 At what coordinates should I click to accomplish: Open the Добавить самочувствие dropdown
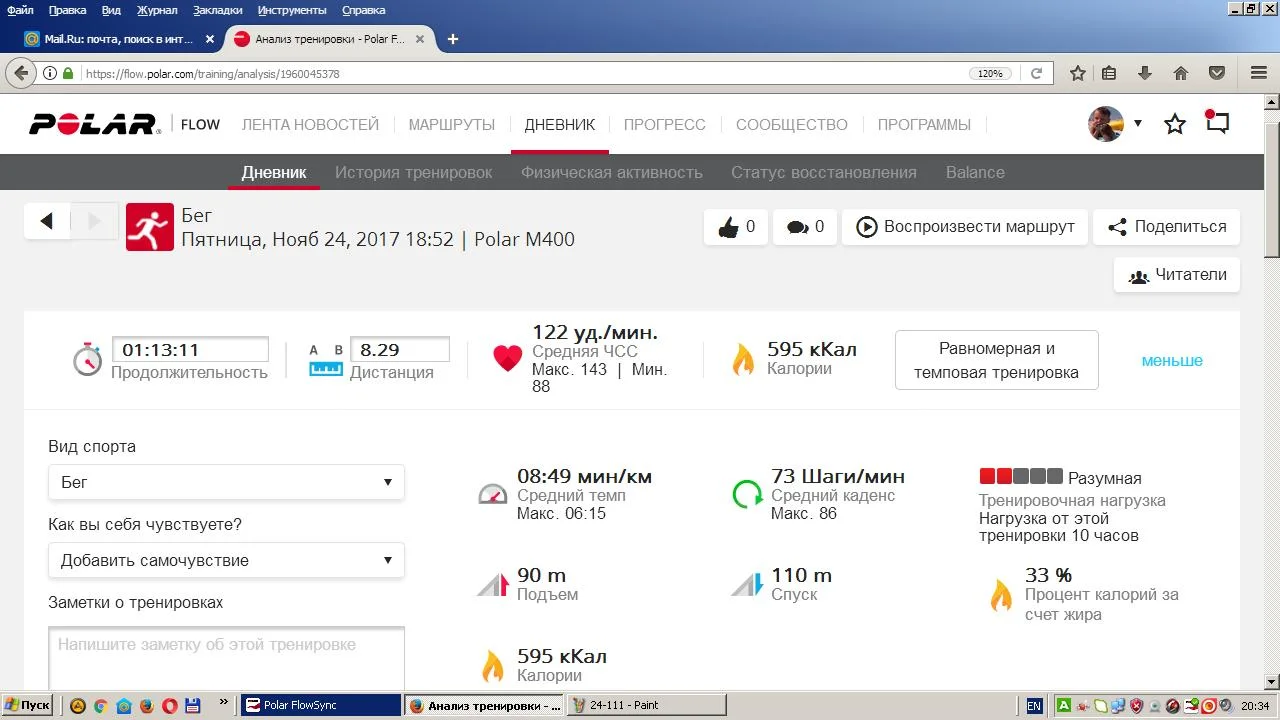pyautogui.click(x=226, y=560)
